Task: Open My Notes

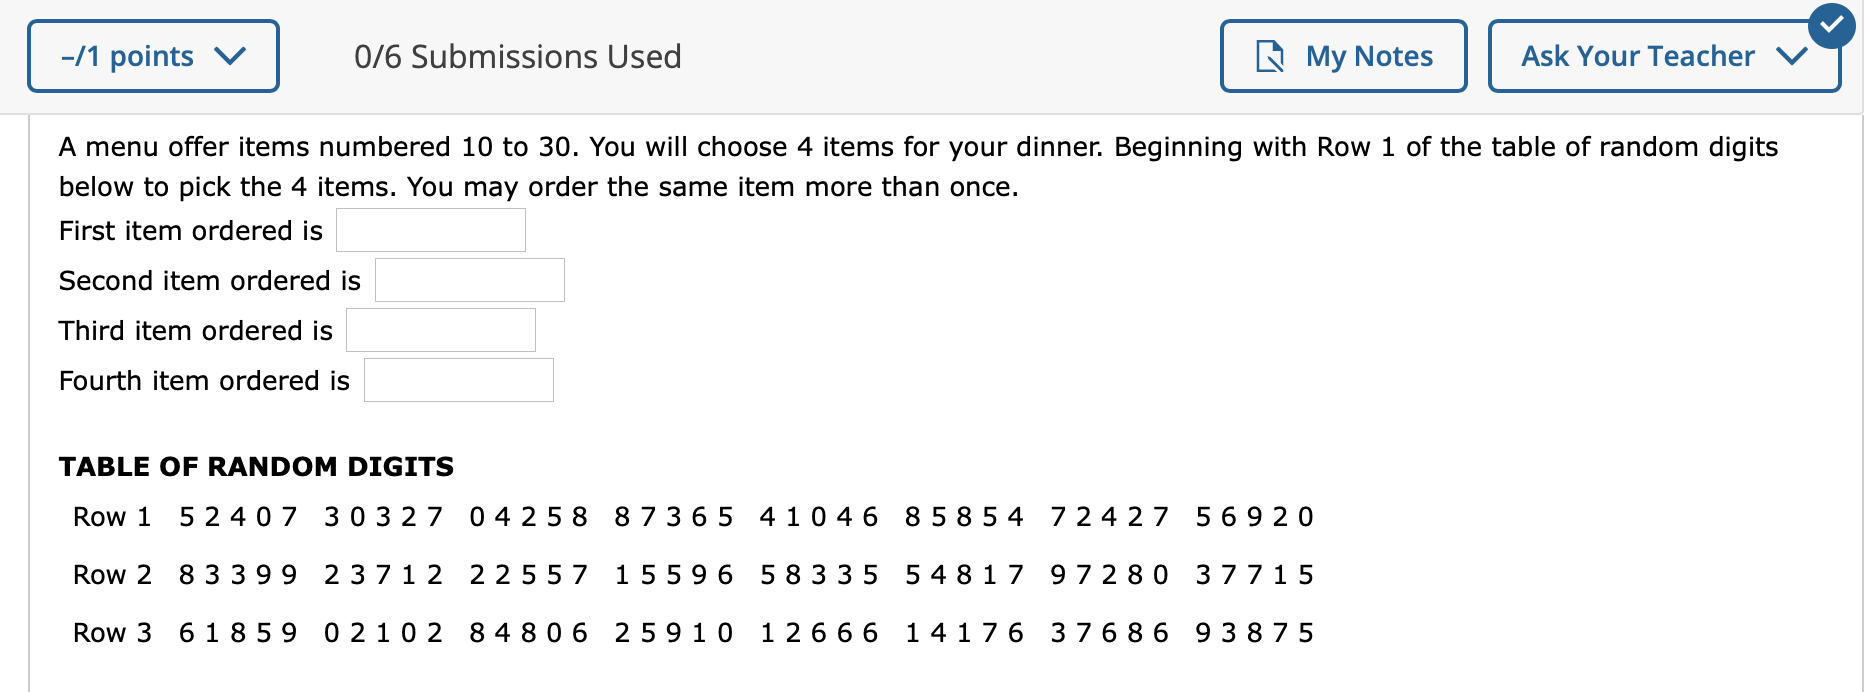Action: (x=1343, y=57)
